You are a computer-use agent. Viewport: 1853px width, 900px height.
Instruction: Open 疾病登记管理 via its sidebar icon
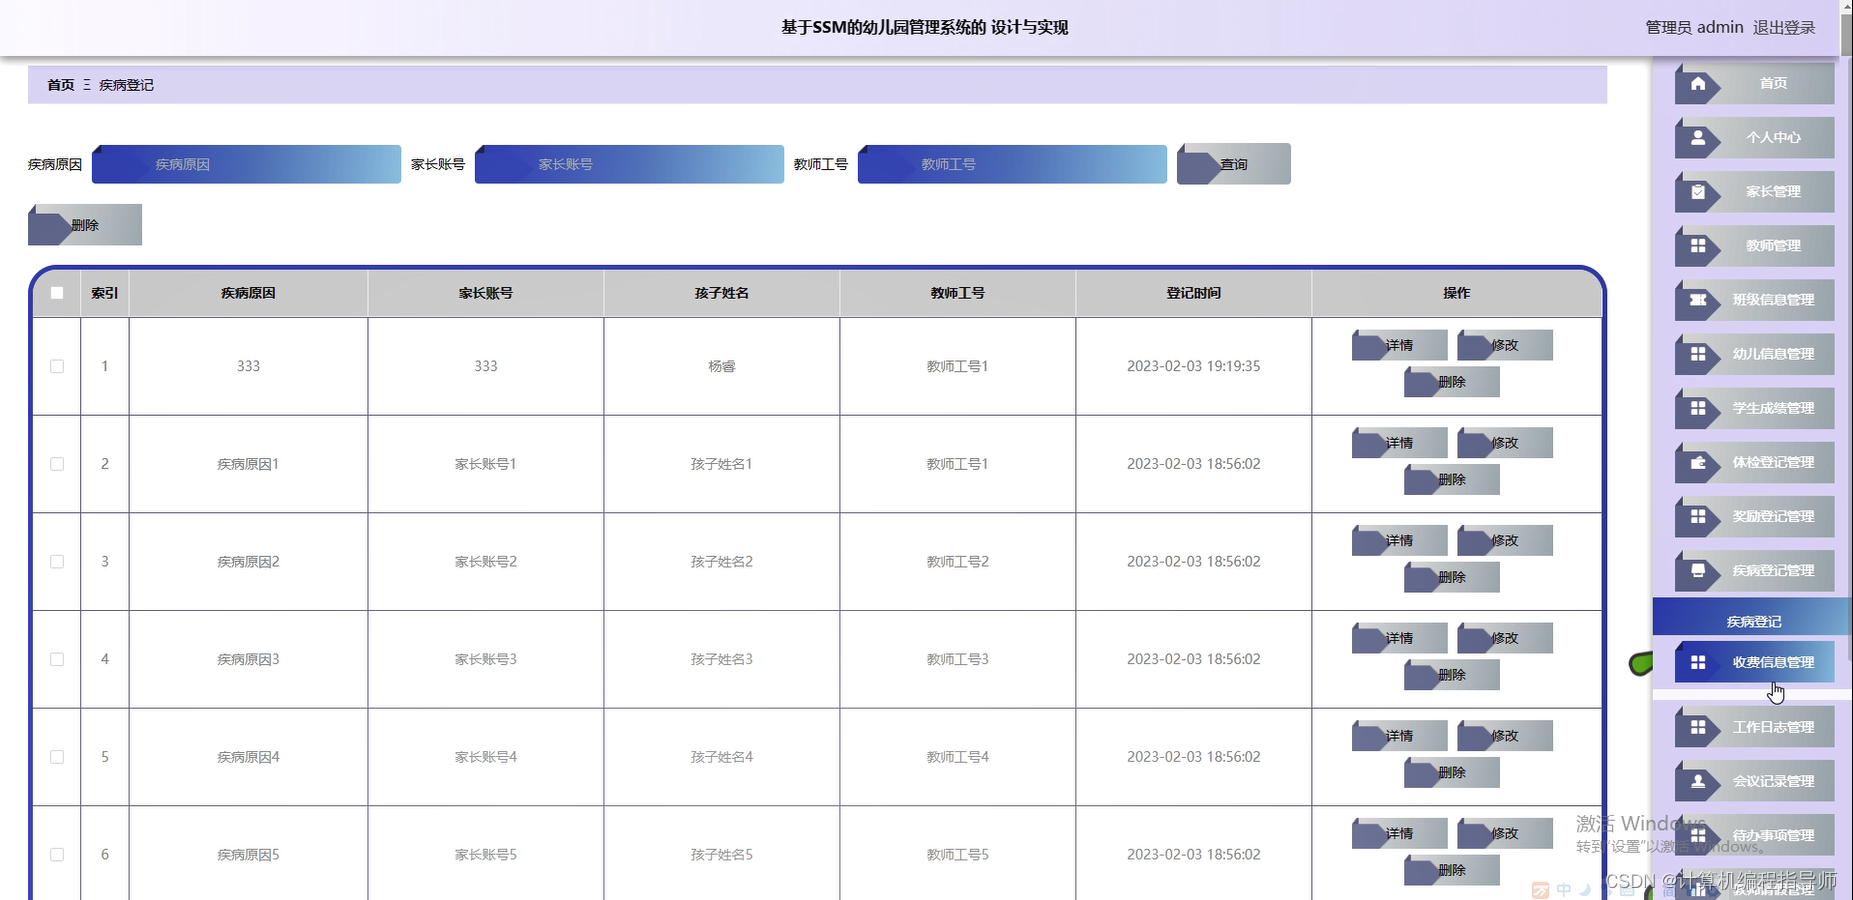click(x=1698, y=571)
